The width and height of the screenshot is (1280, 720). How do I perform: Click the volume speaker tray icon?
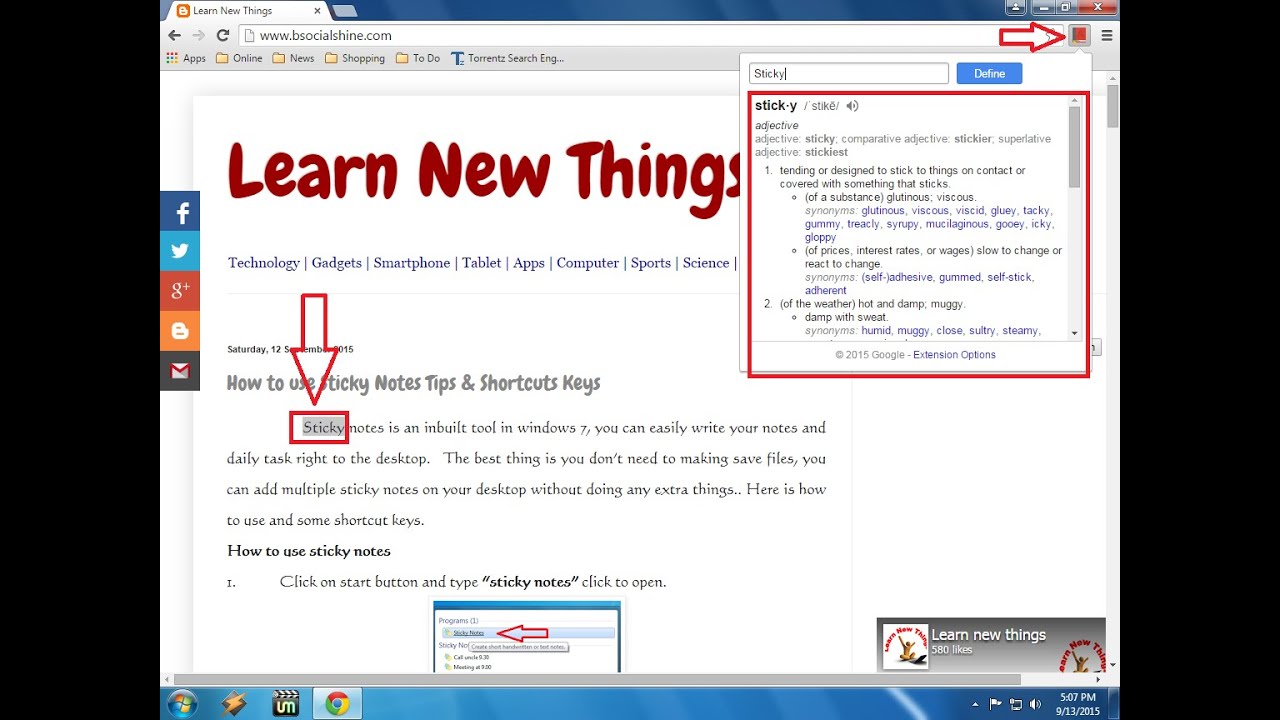pos(1034,704)
